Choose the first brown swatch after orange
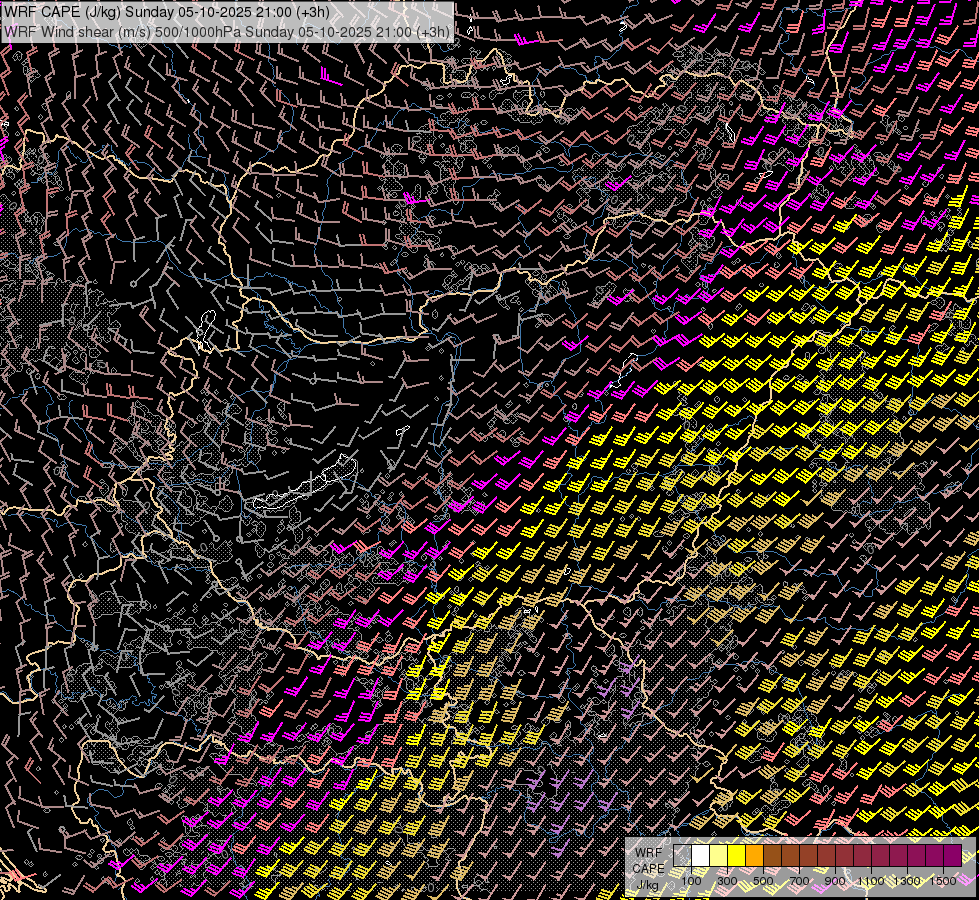Image resolution: width=979 pixels, height=900 pixels. pyautogui.click(x=772, y=856)
